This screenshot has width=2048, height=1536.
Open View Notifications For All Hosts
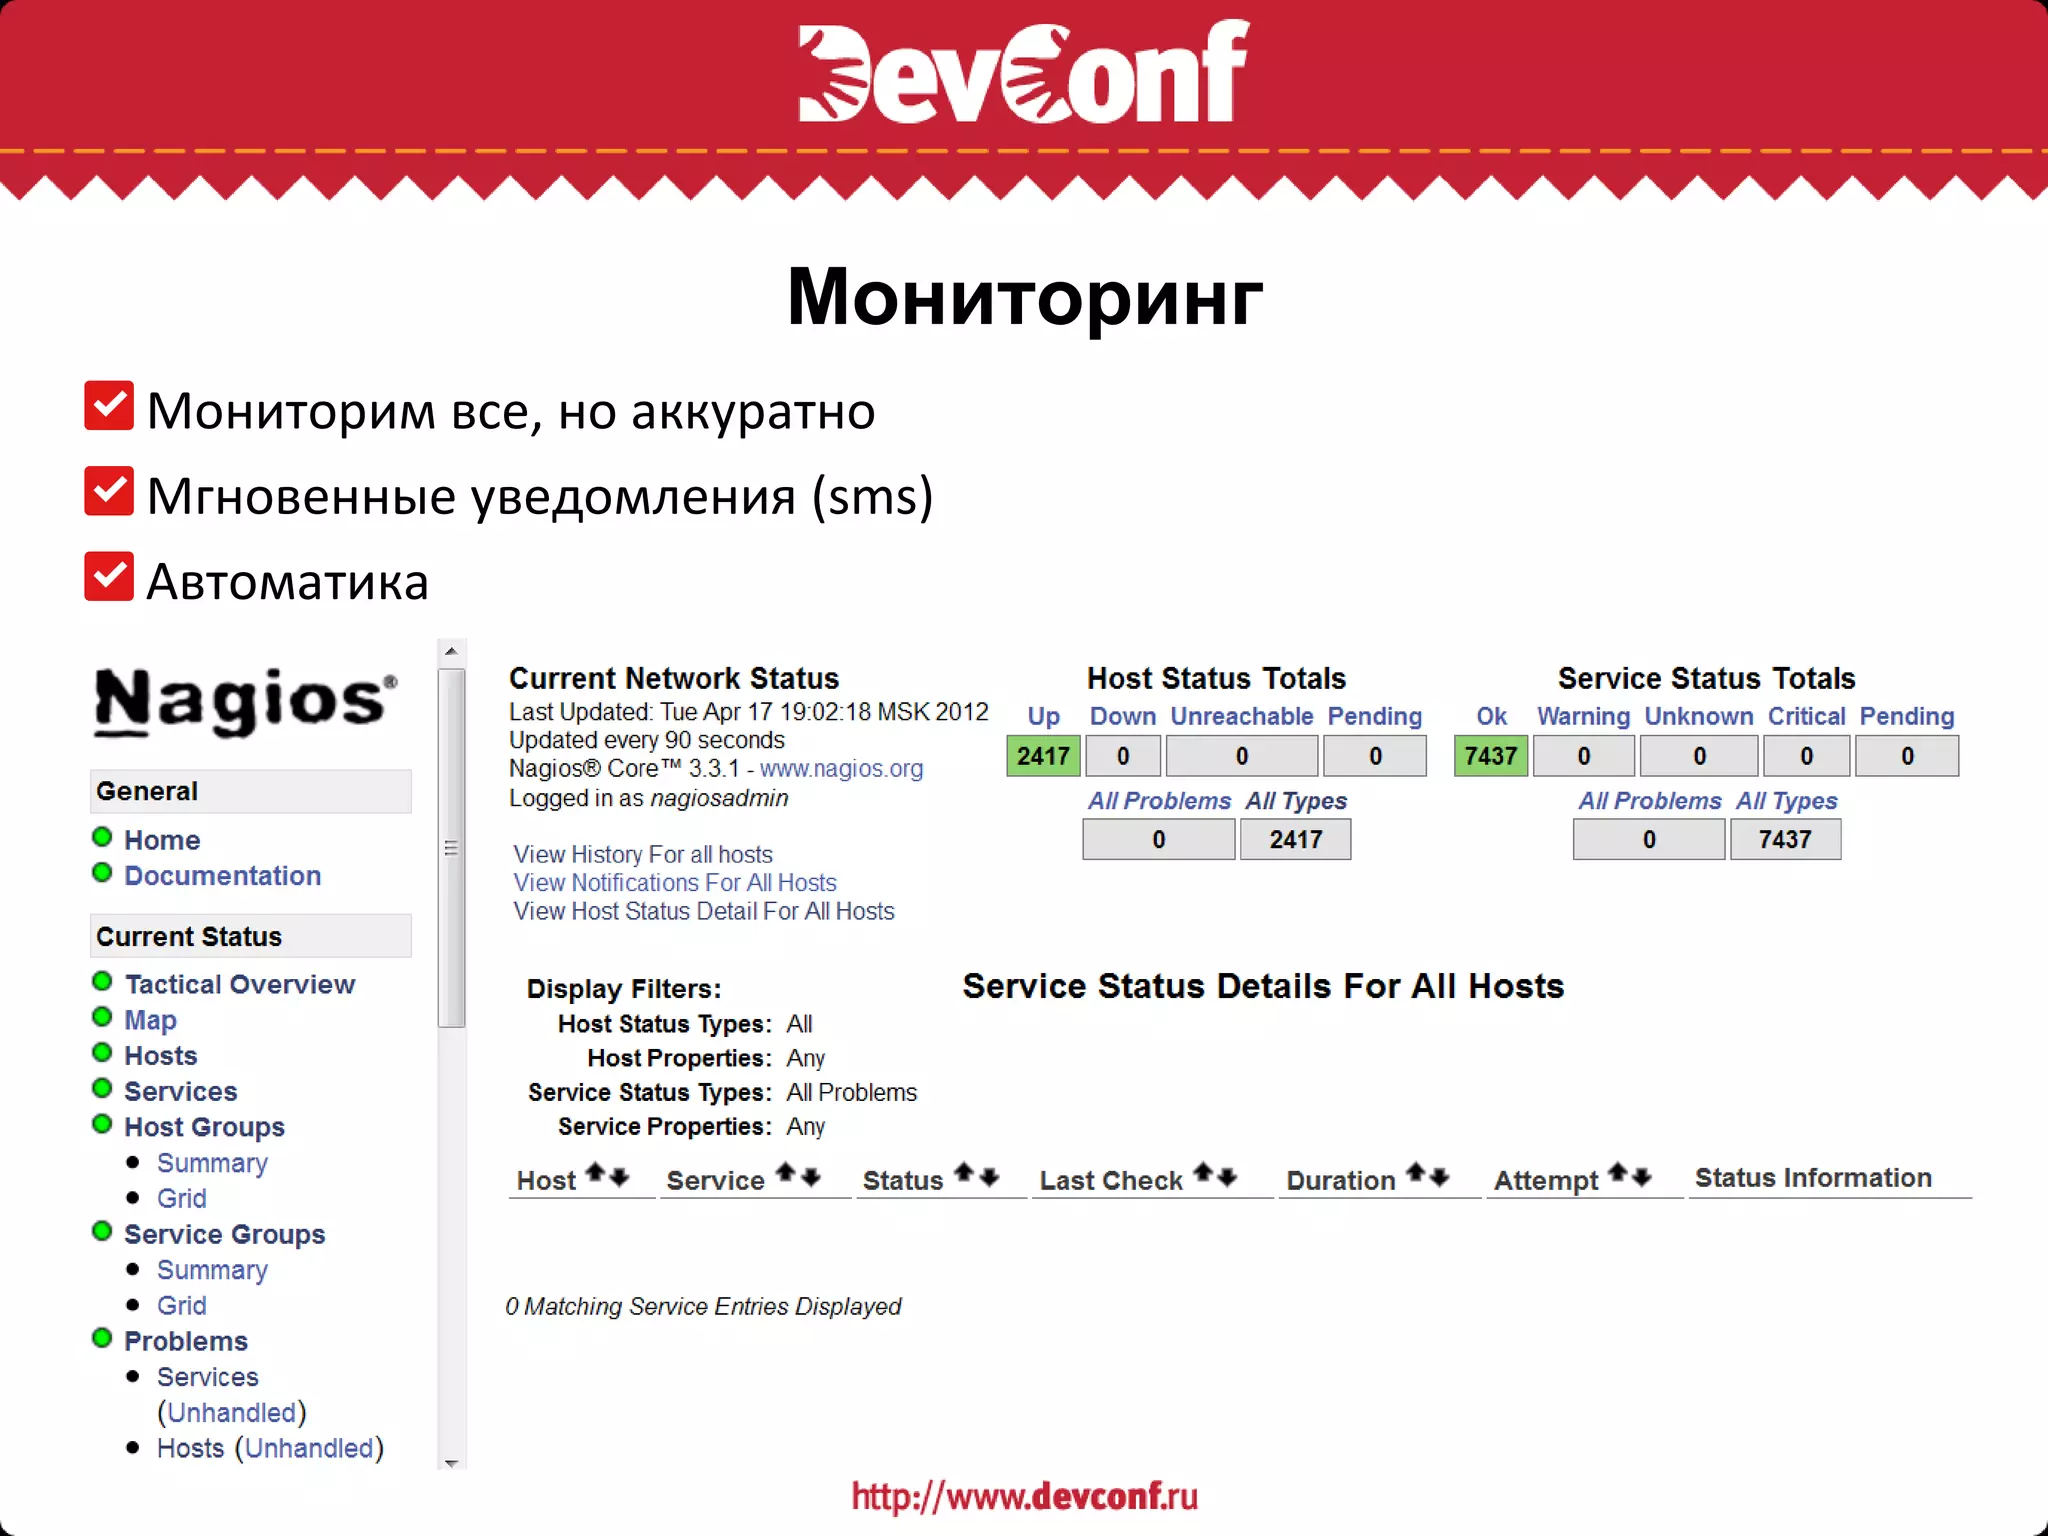[x=675, y=882]
